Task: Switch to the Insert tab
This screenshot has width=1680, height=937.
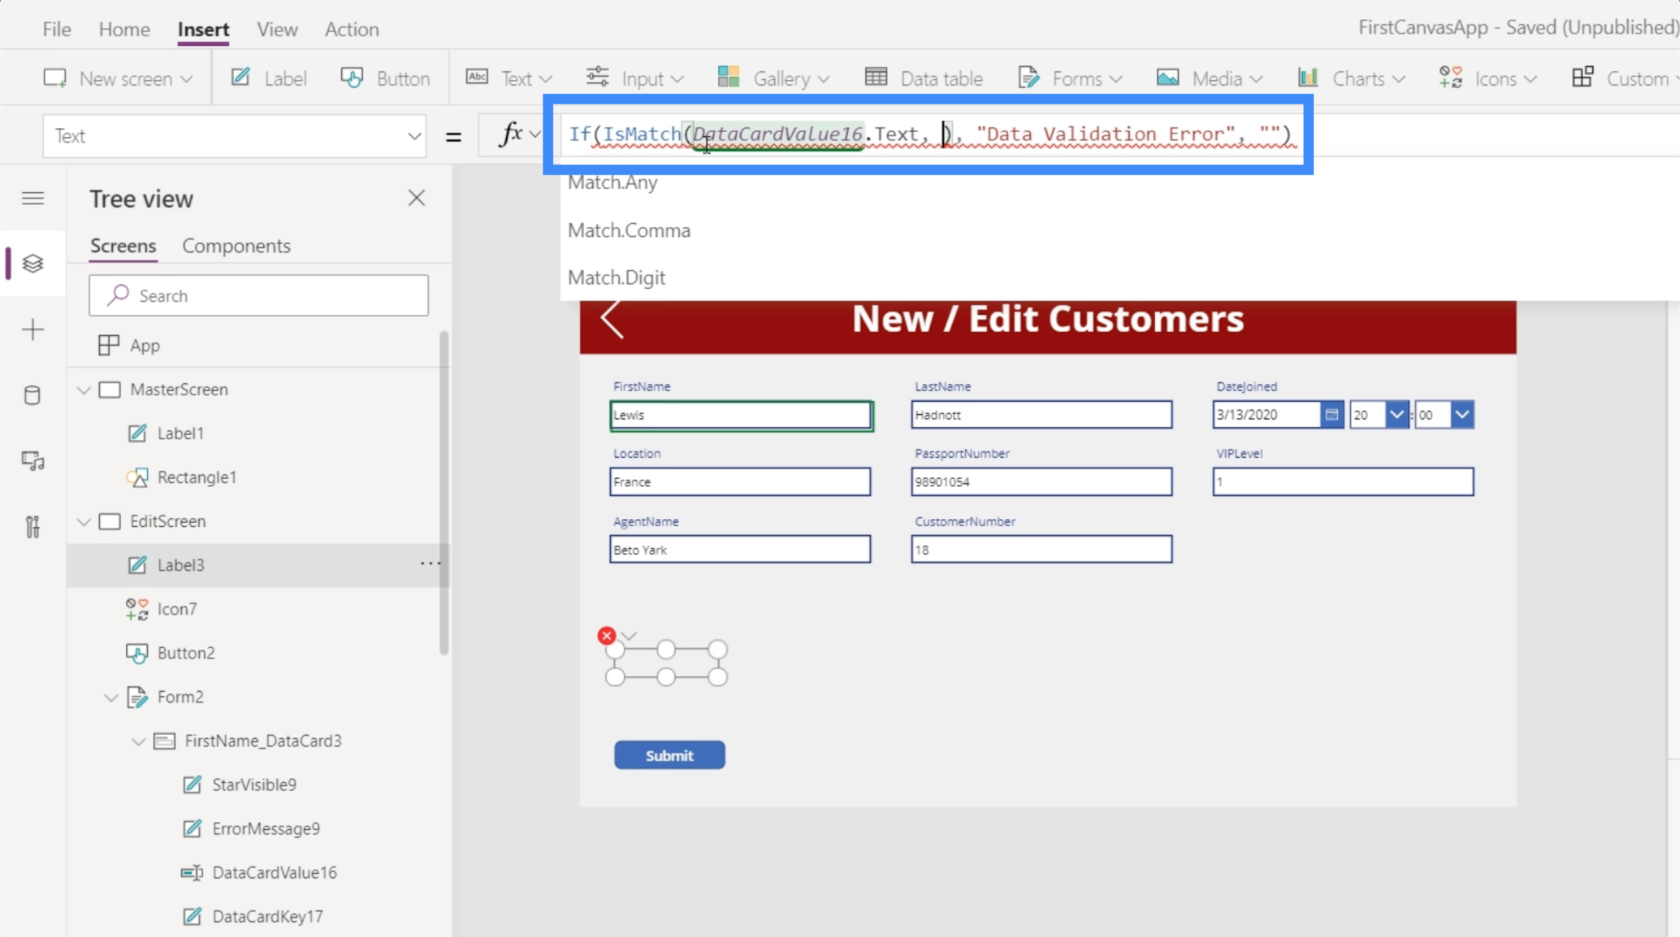Action: 203,29
